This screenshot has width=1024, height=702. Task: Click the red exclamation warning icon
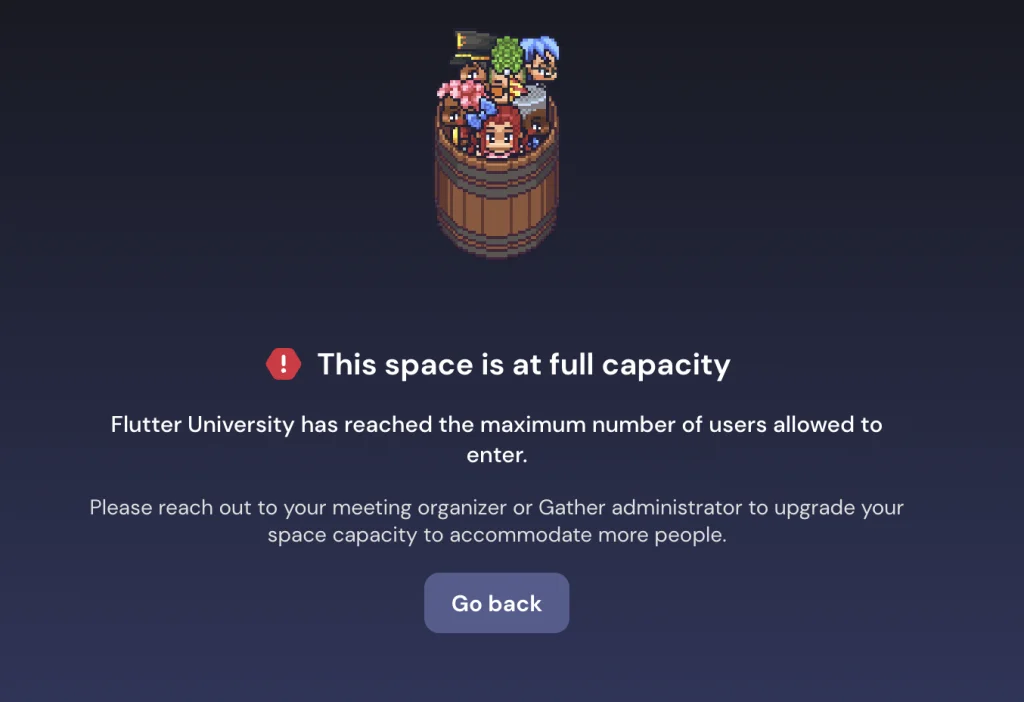coord(283,364)
